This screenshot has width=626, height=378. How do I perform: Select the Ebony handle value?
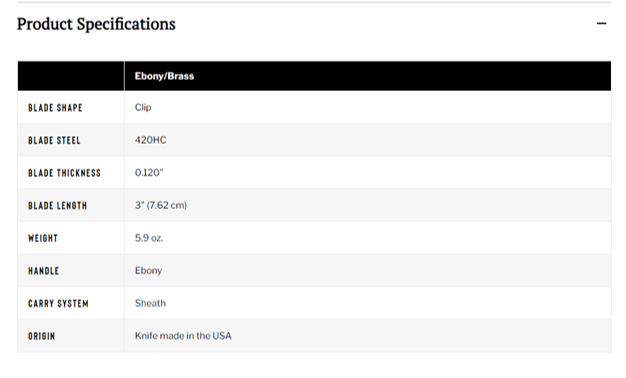click(x=148, y=271)
